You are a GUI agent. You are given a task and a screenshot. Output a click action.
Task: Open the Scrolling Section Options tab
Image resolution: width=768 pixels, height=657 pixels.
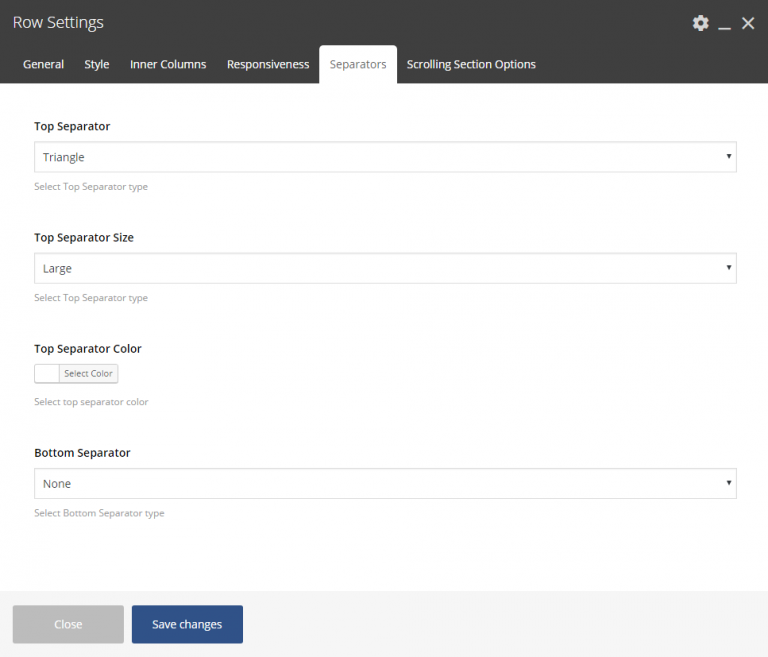(471, 64)
